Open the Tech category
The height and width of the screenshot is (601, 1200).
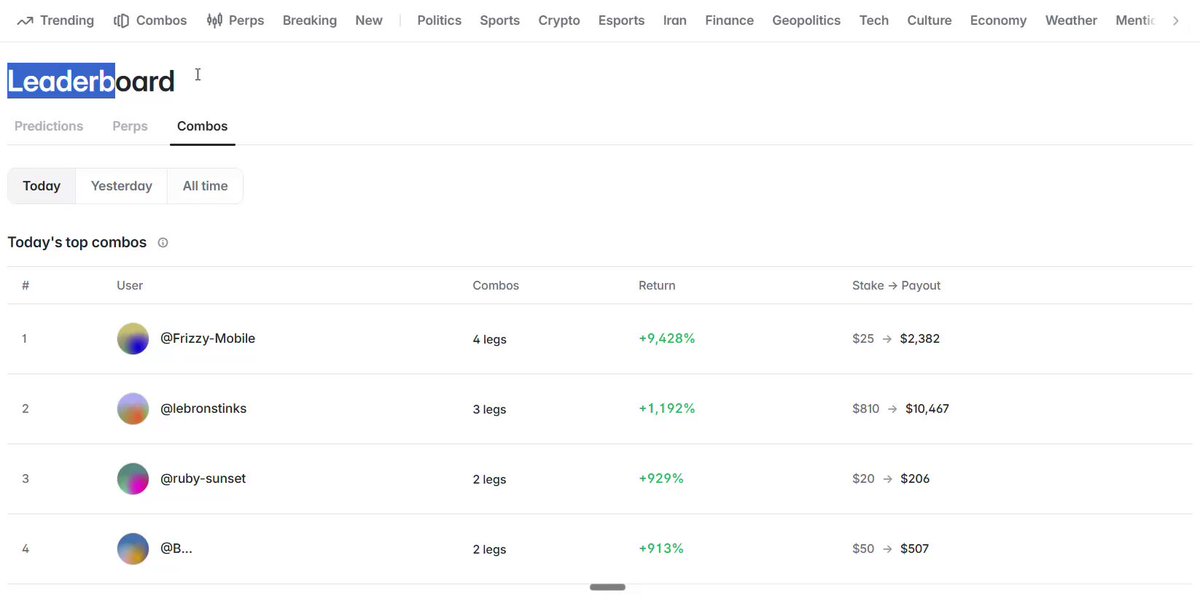(874, 20)
